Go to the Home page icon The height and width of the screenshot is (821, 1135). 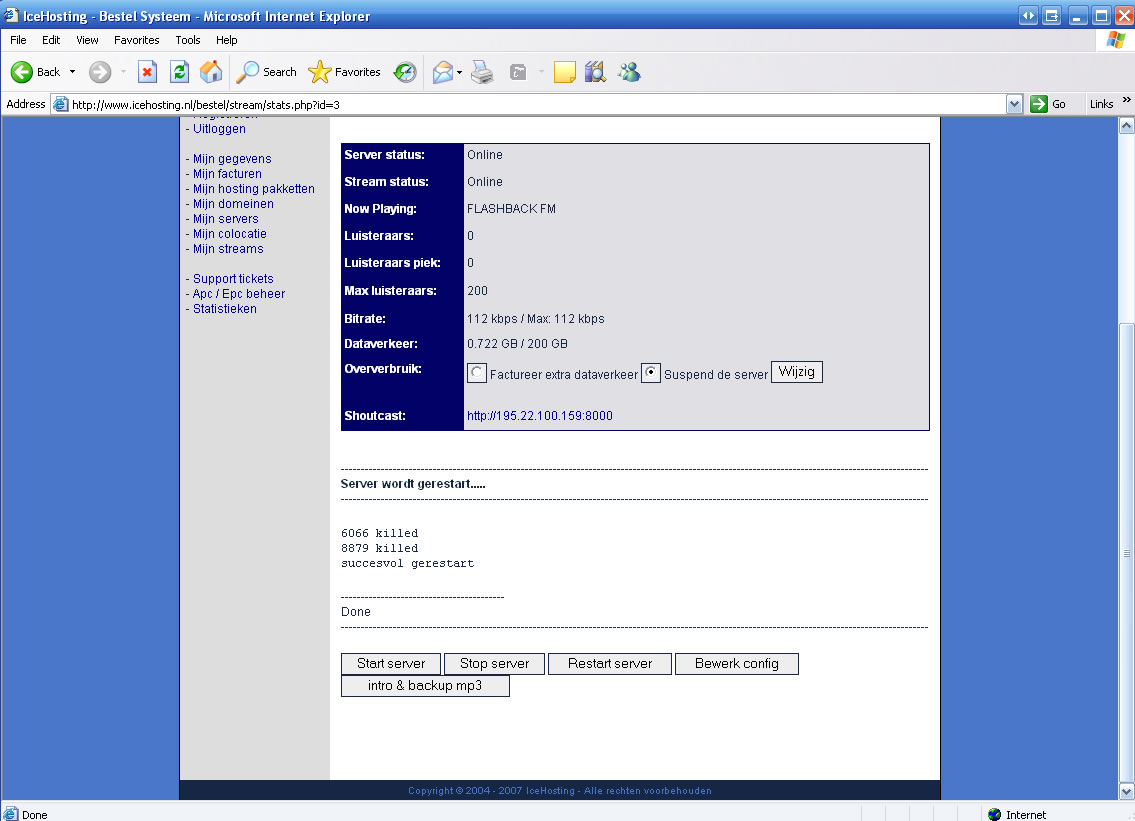211,72
